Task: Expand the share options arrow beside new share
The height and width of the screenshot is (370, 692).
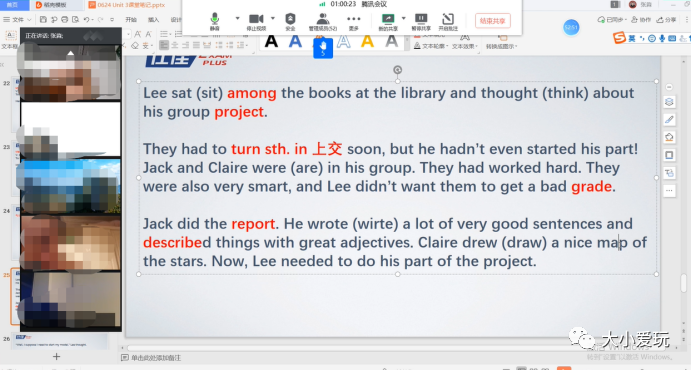Action: click(x=403, y=19)
